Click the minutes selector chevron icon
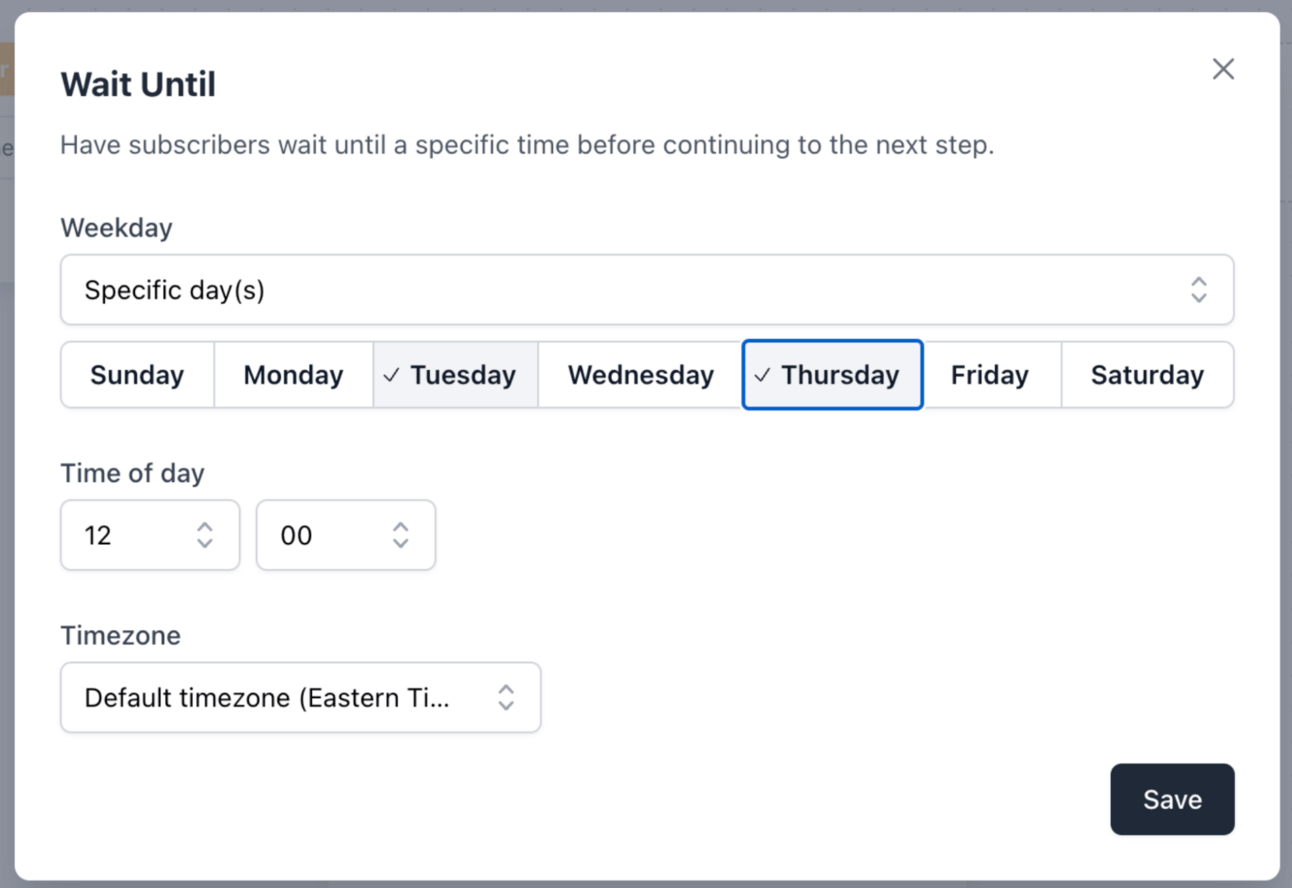The height and width of the screenshot is (888, 1292). (401, 535)
